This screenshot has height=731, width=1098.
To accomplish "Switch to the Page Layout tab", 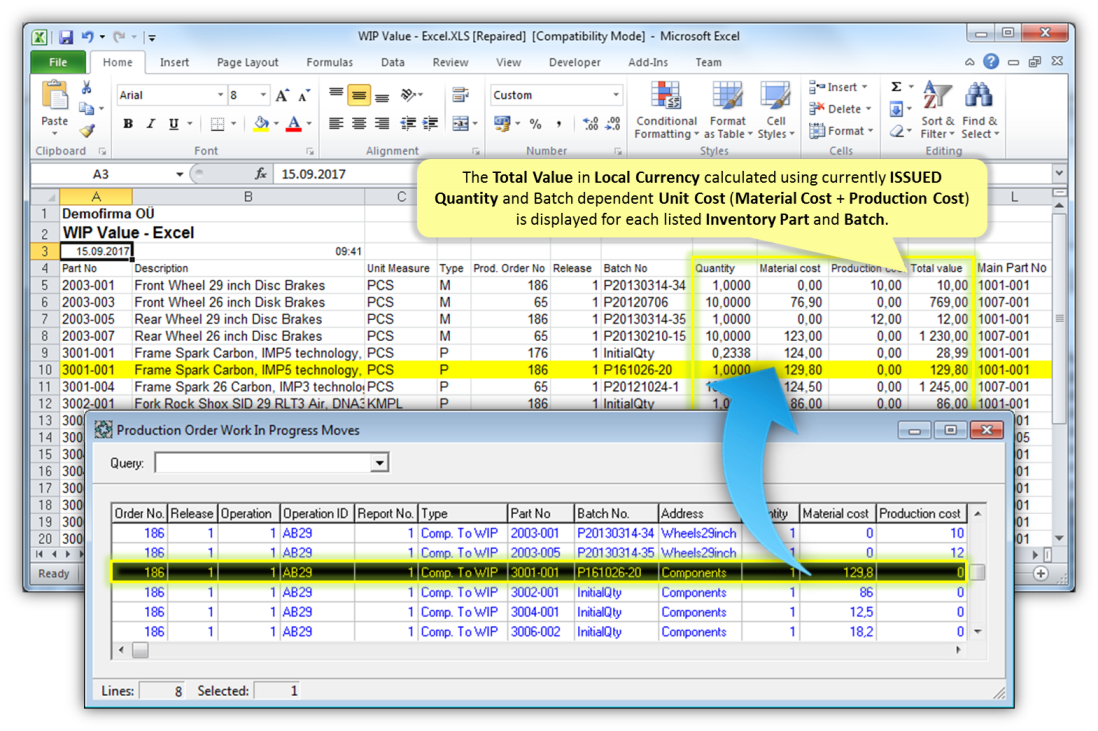I will tap(247, 62).
